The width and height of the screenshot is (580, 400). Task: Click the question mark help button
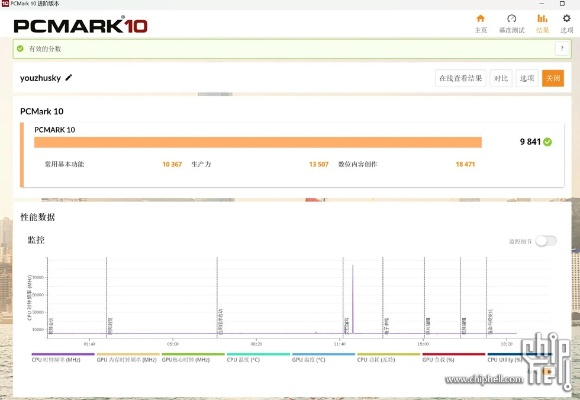tap(562, 48)
